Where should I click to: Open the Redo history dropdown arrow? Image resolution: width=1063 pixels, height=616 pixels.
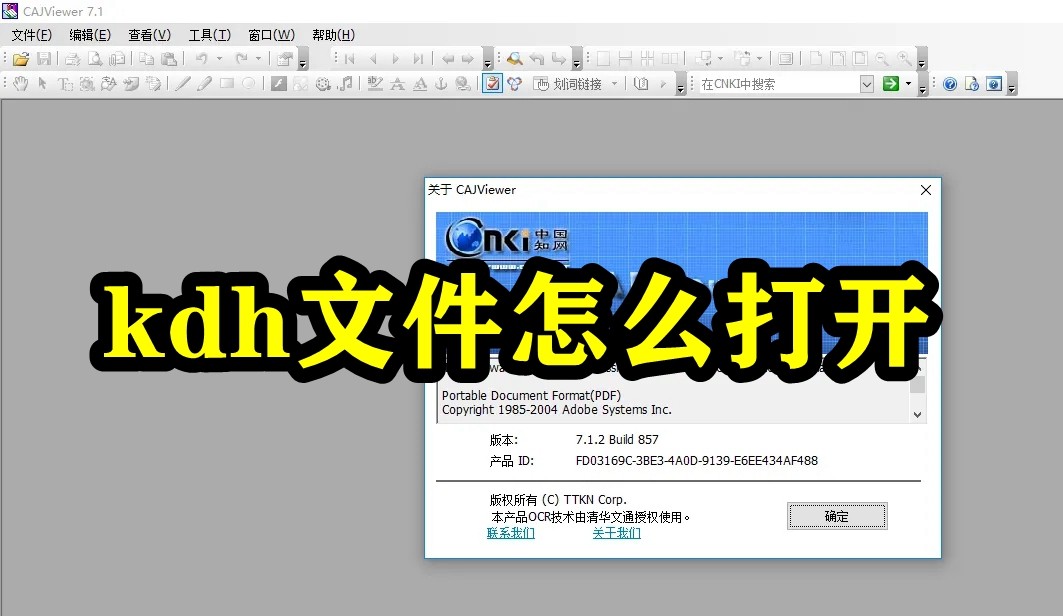pos(258,59)
